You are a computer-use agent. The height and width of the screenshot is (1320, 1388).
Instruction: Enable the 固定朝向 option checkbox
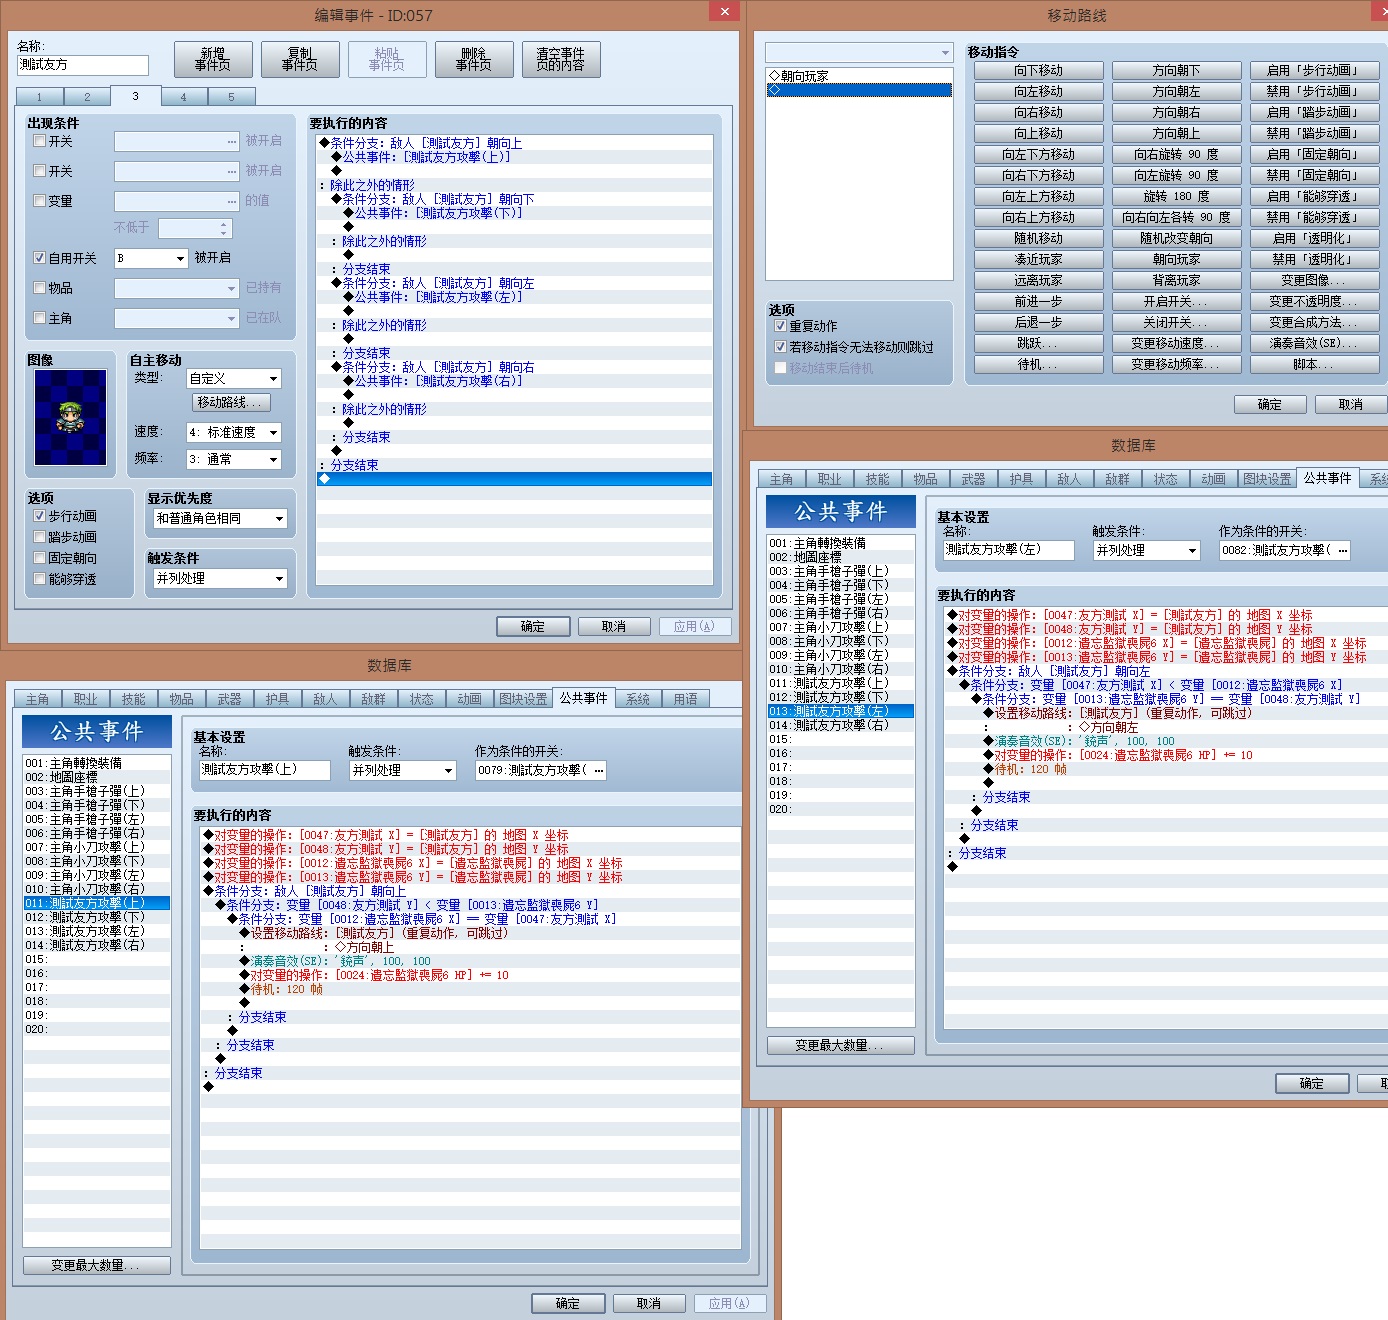pyautogui.click(x=40, y=558)
